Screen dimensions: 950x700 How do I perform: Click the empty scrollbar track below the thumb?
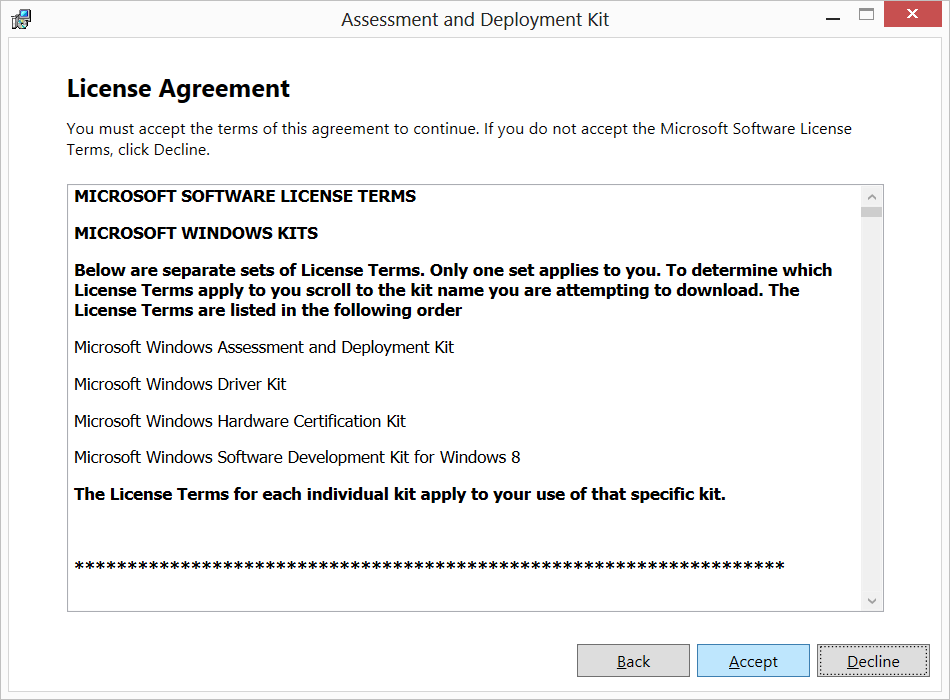871,400
